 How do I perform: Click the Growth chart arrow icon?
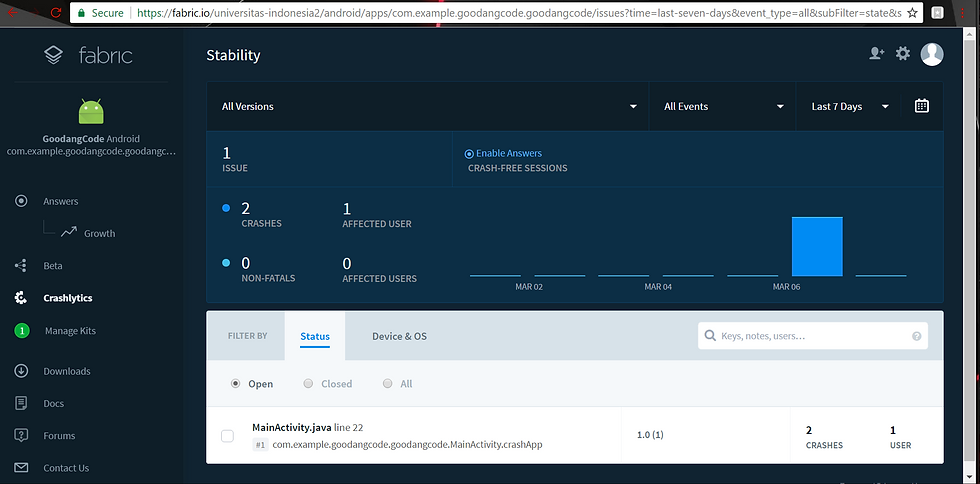69,233
